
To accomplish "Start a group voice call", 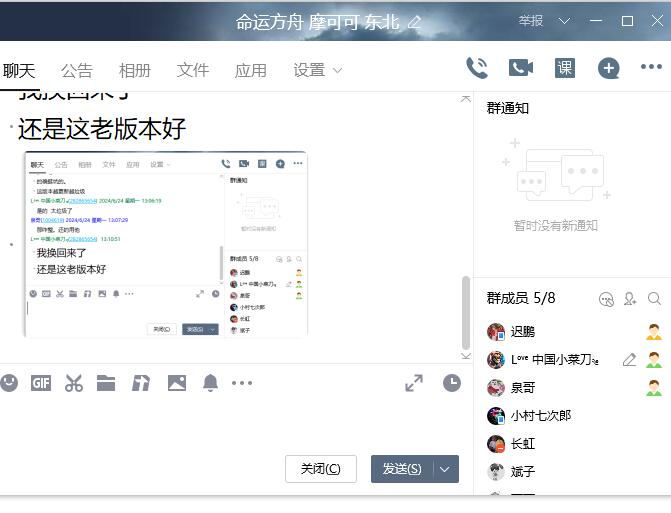I will [477, 68].
